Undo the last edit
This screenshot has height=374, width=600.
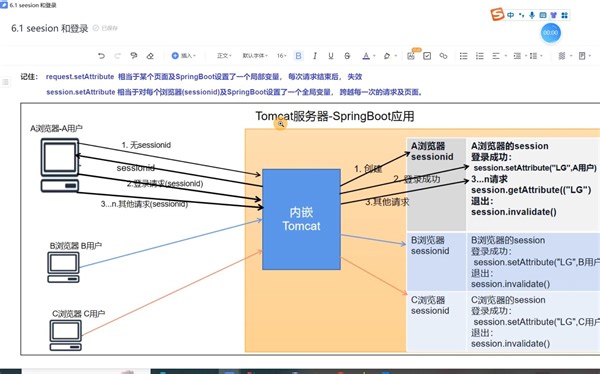(x=101, y=56)
